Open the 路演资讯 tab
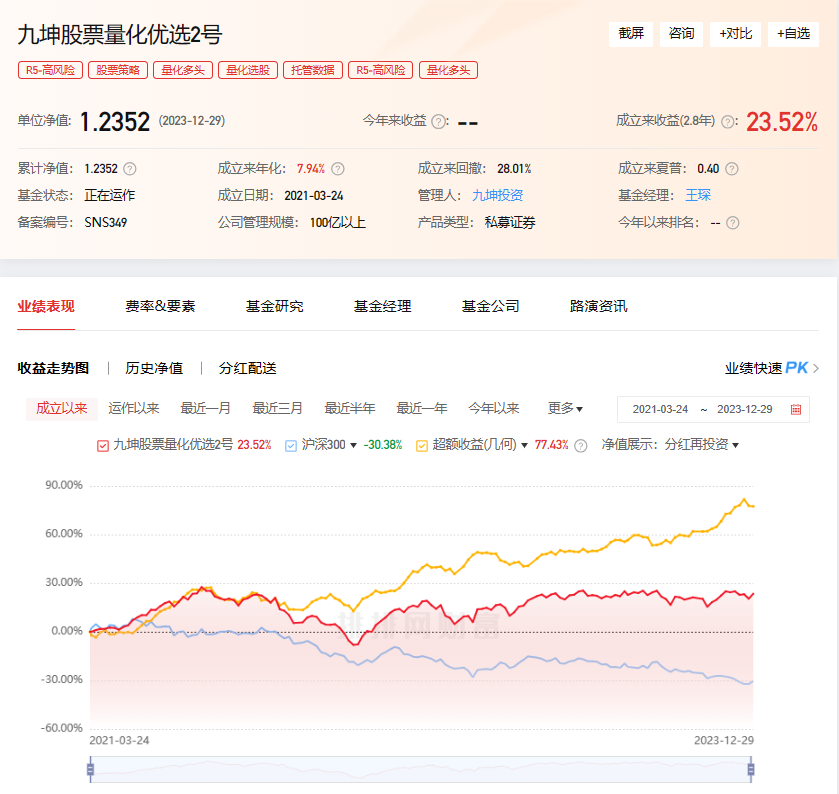839x794 pixels. tap(599, 307)
